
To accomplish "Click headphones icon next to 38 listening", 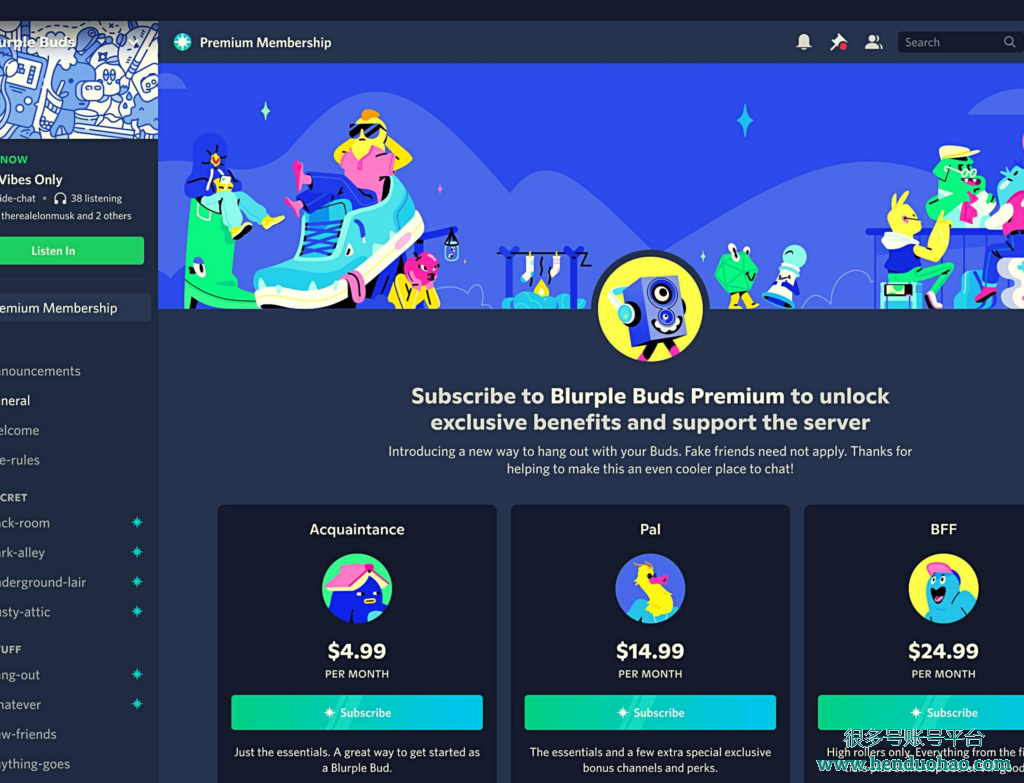I will point(60,198).
